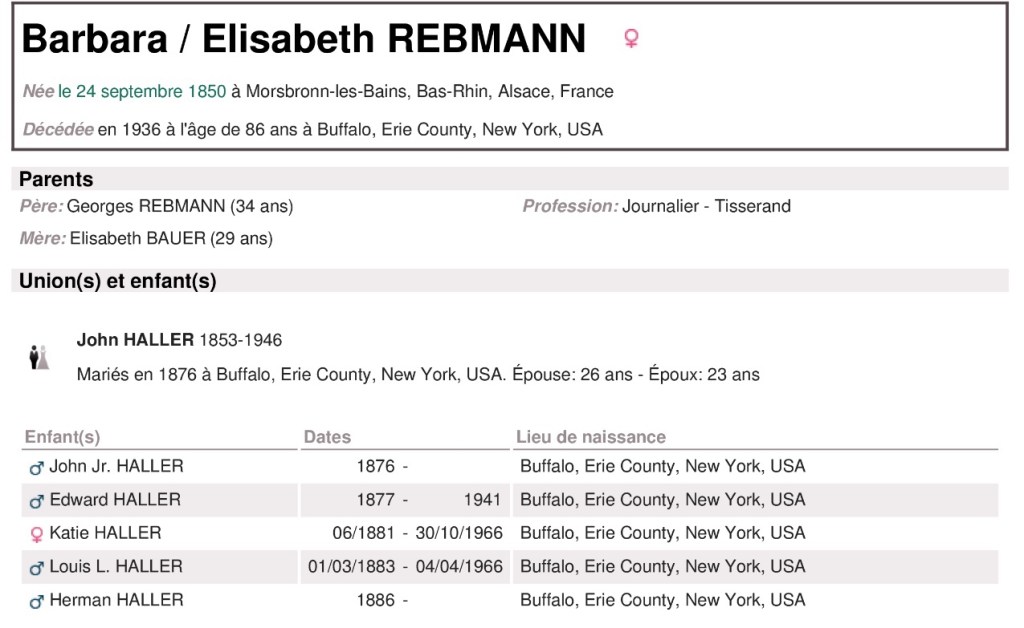Click male icon beside Edward HALLER
1024x628 pixels.
[x=37, y=500]
